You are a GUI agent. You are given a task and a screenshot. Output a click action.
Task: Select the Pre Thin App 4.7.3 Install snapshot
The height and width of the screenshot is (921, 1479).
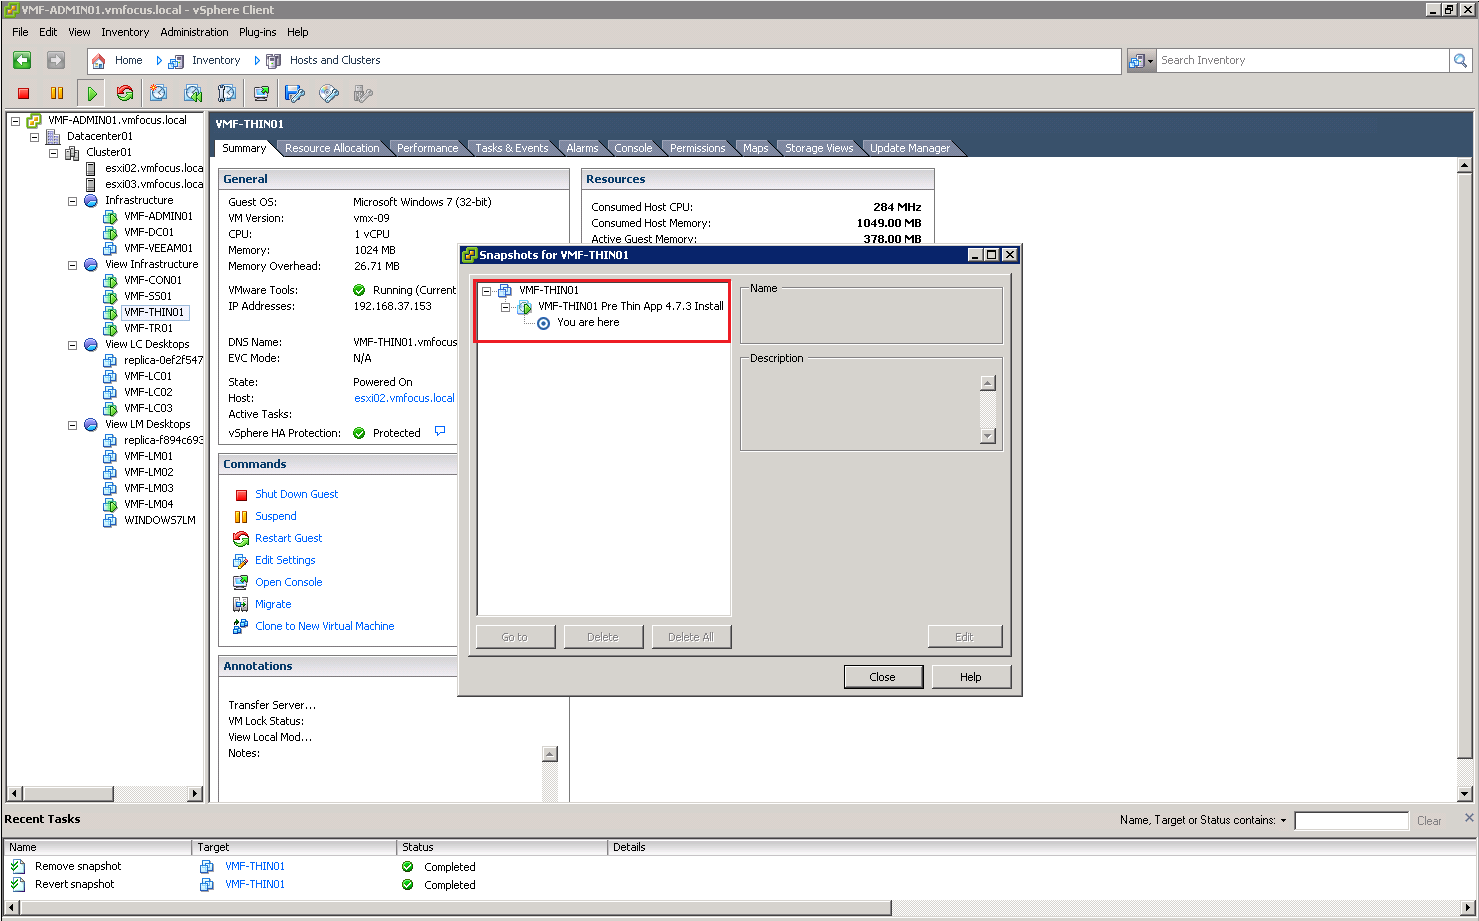pyautogui.click(x=630, y=307)
